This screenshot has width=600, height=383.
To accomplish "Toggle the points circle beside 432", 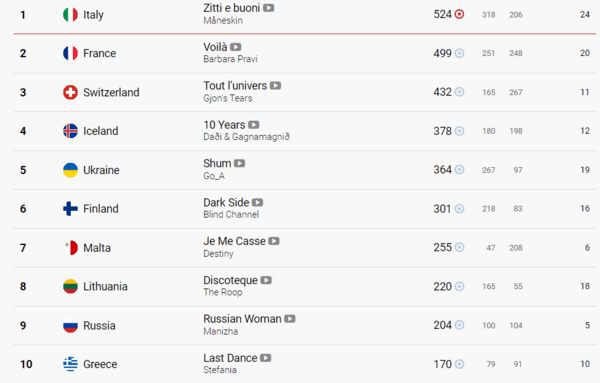I will coord(459,92).
